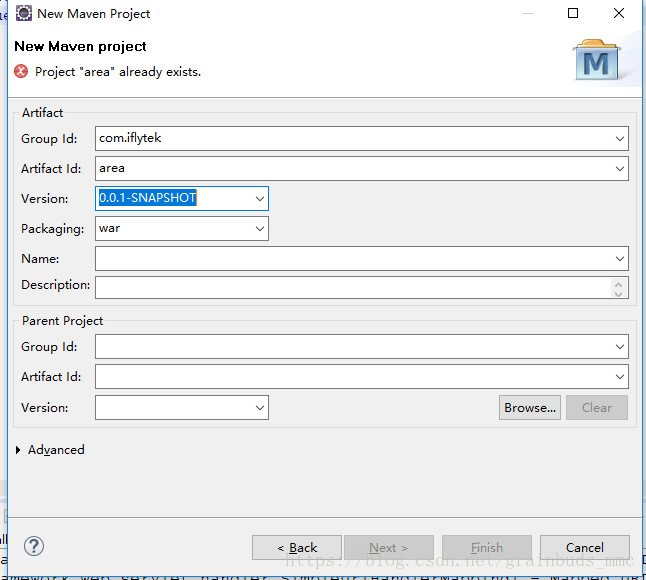The image size is (646, 580).
Task: Open the Artifact Version dropdown arrow
Action: [x=260, y=199]
